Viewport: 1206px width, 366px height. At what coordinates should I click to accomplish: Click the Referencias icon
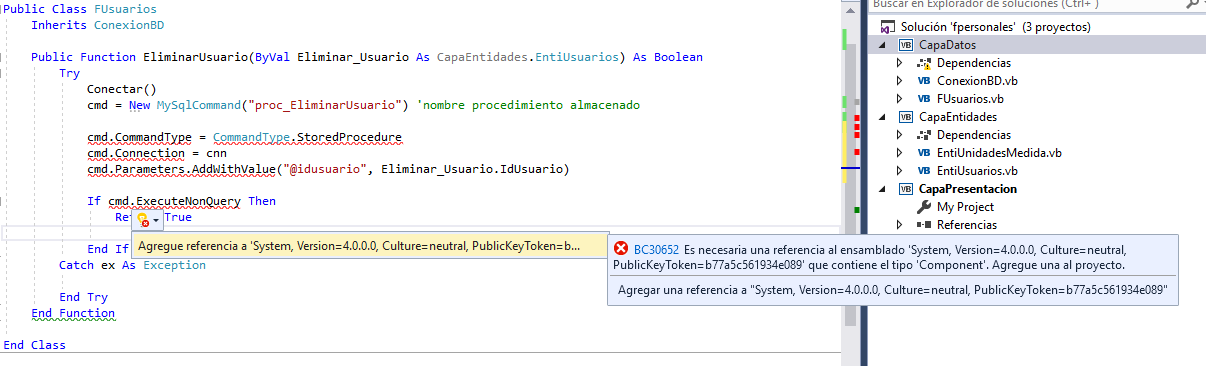point(924,225)
